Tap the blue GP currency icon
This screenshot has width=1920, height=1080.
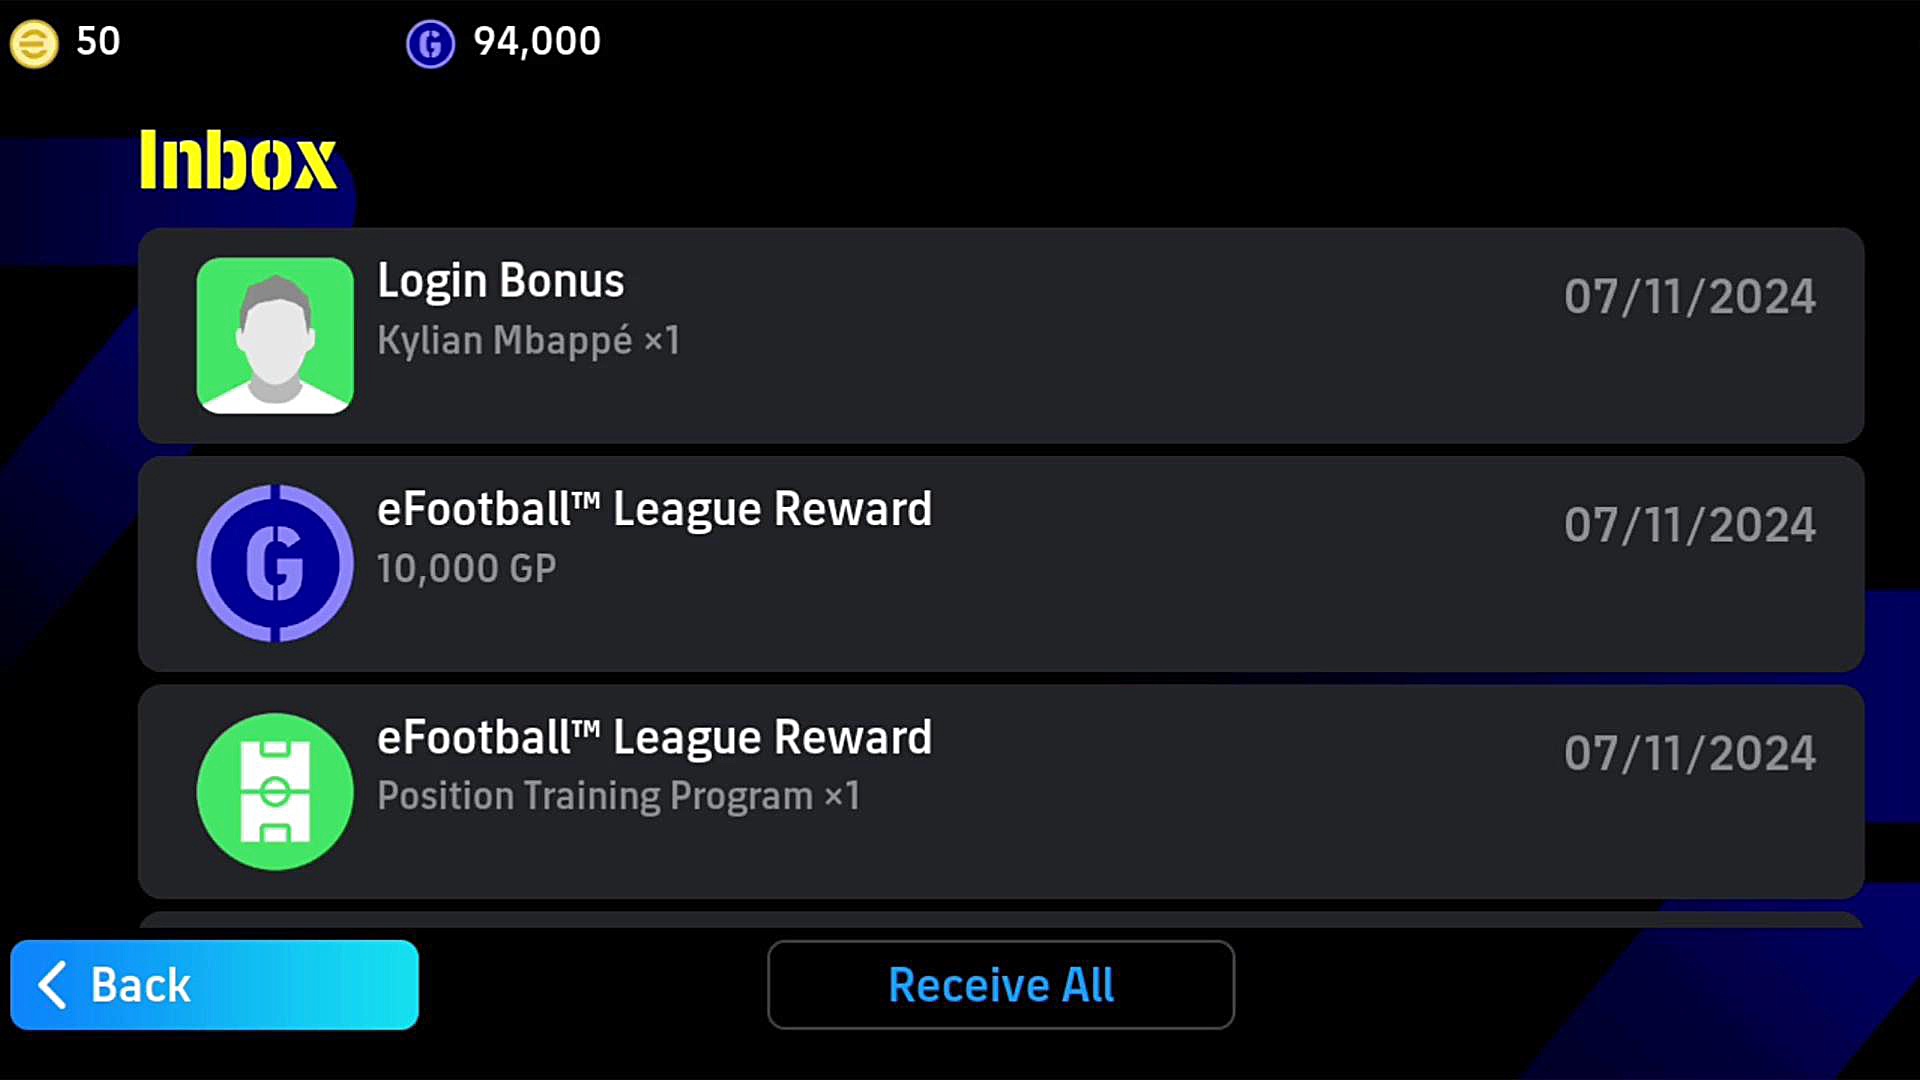(x=430, y=44)
